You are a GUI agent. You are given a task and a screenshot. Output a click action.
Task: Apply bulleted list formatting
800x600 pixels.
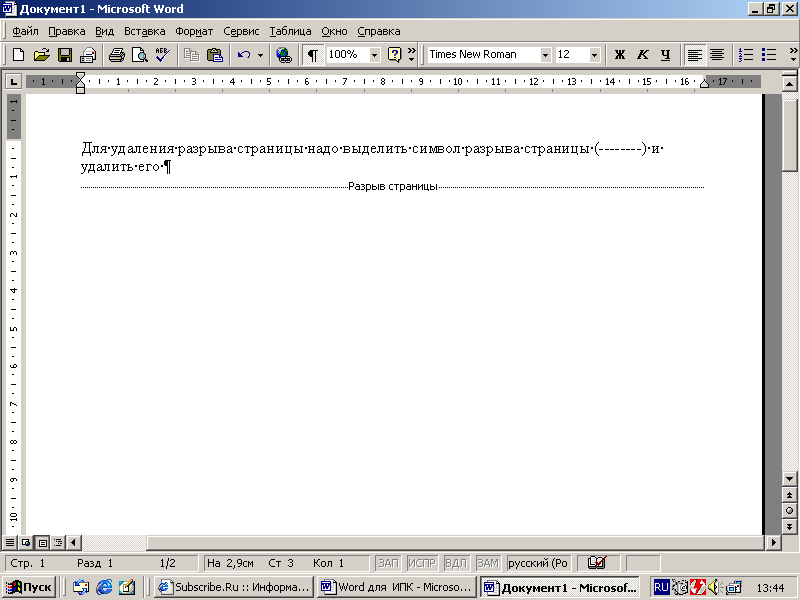(769, 55)
